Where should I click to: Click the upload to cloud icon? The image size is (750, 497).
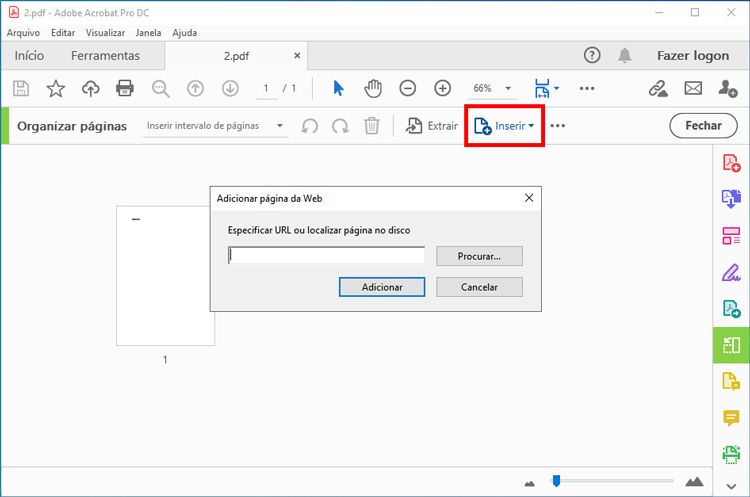(90, 88)
